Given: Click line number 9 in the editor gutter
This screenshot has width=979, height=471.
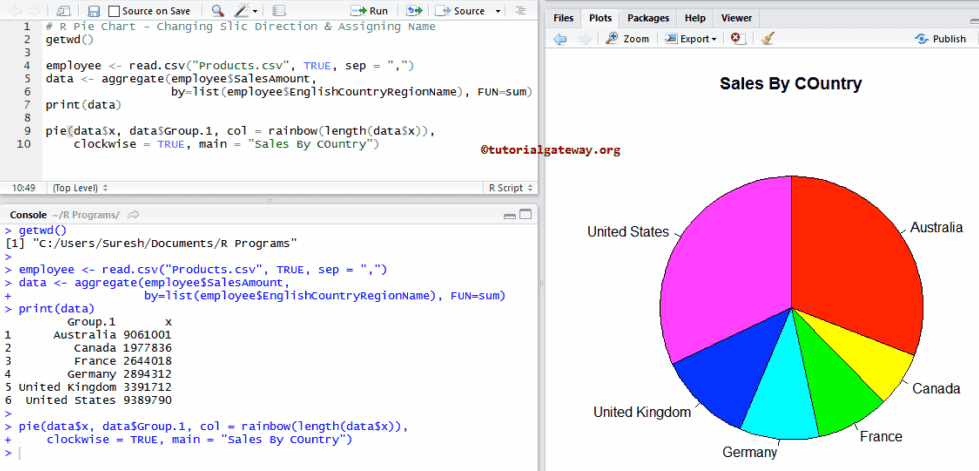Looking at the screenshot, I should pos(27,131).
